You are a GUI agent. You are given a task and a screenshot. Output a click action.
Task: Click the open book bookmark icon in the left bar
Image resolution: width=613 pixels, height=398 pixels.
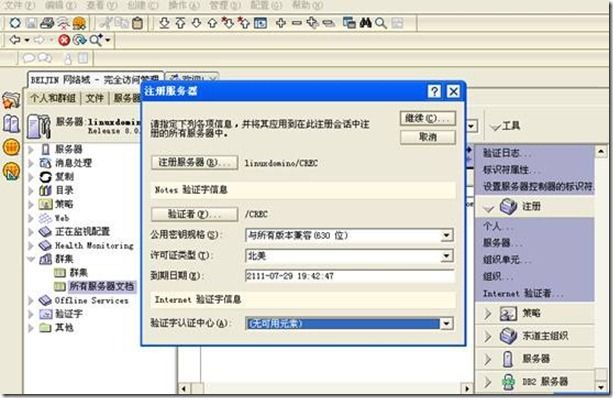click(x=11, y=124)
